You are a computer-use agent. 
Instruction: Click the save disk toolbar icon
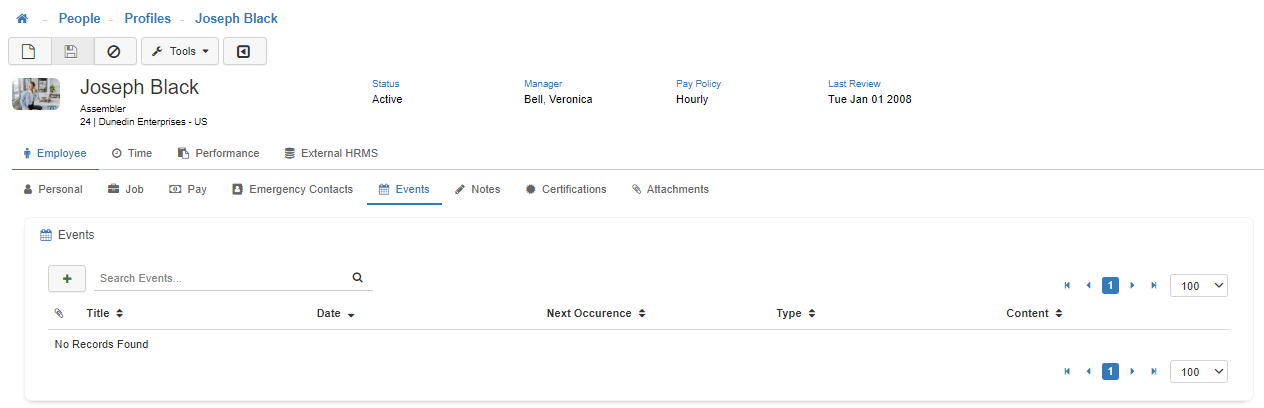(71, 51)
